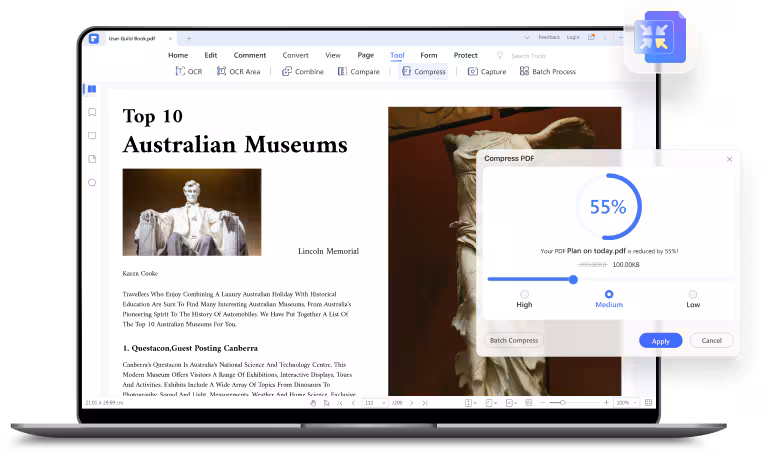Select Medium compression level
The image size is (766, 456).
tap(609, 294)
